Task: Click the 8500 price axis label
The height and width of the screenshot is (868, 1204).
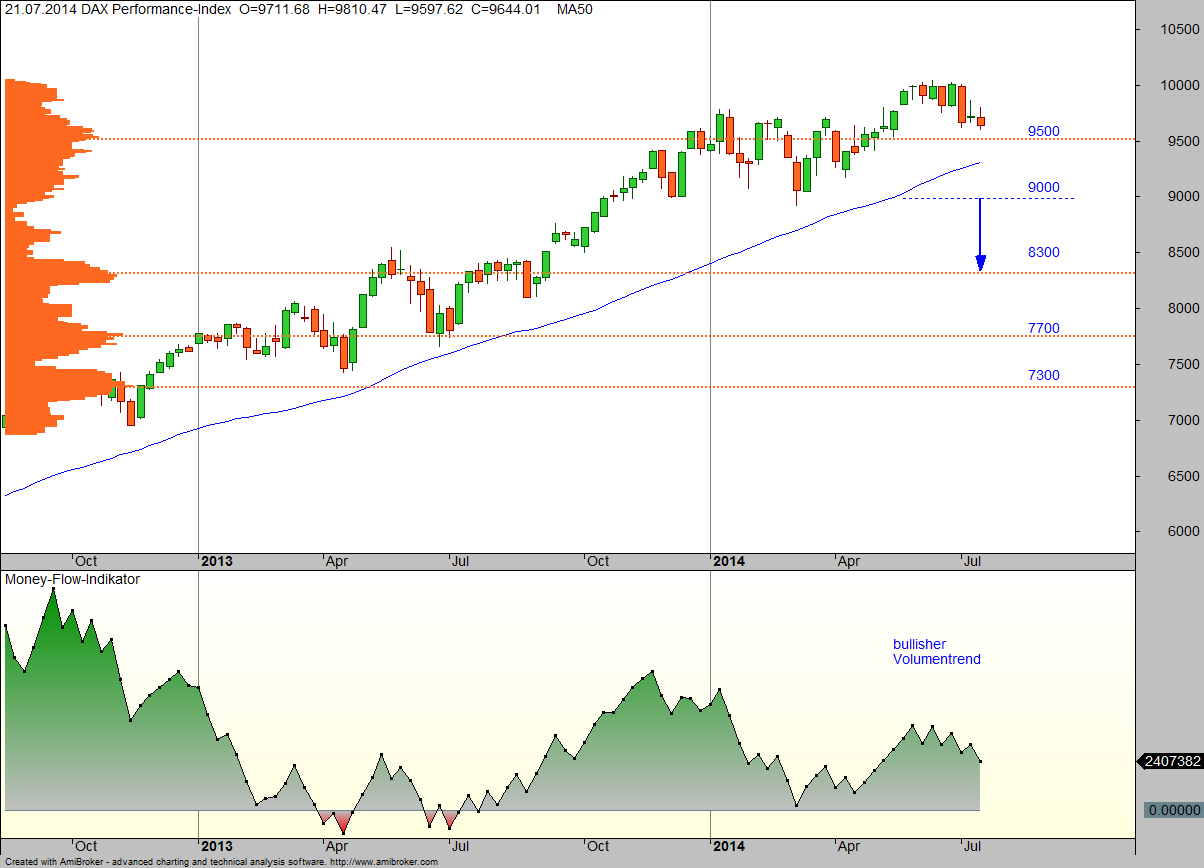Action: [x=1182, y=253]
